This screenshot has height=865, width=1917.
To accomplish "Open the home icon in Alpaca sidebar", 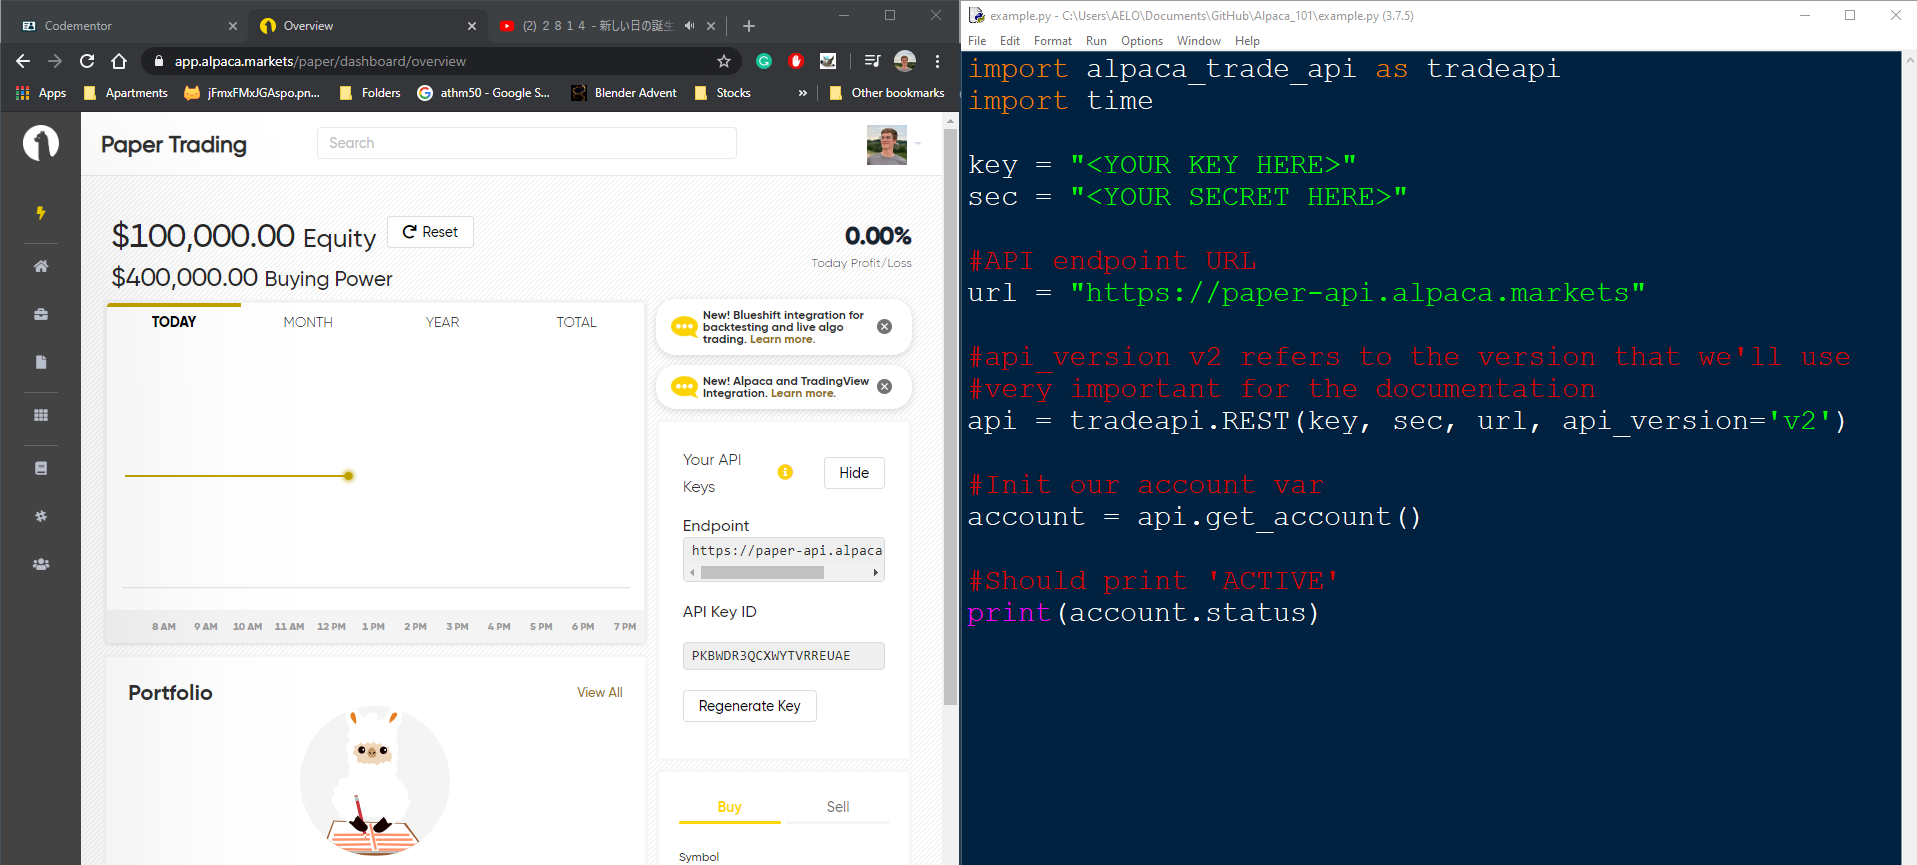I will click(41, 266).
